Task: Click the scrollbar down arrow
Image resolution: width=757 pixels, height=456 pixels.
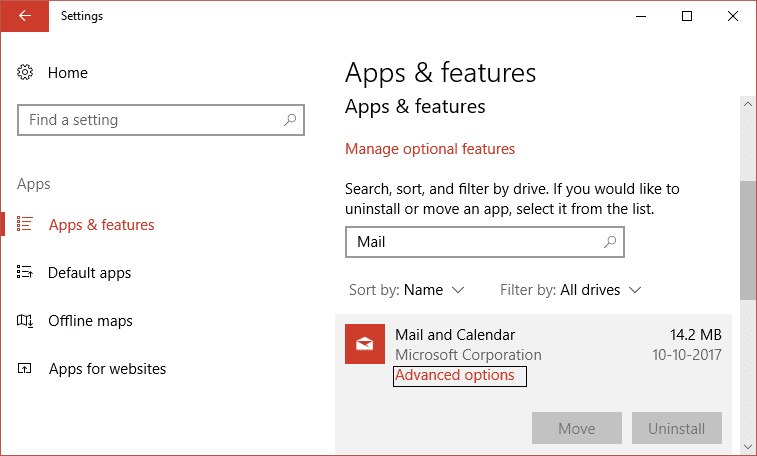Action: tap(747, 446)
